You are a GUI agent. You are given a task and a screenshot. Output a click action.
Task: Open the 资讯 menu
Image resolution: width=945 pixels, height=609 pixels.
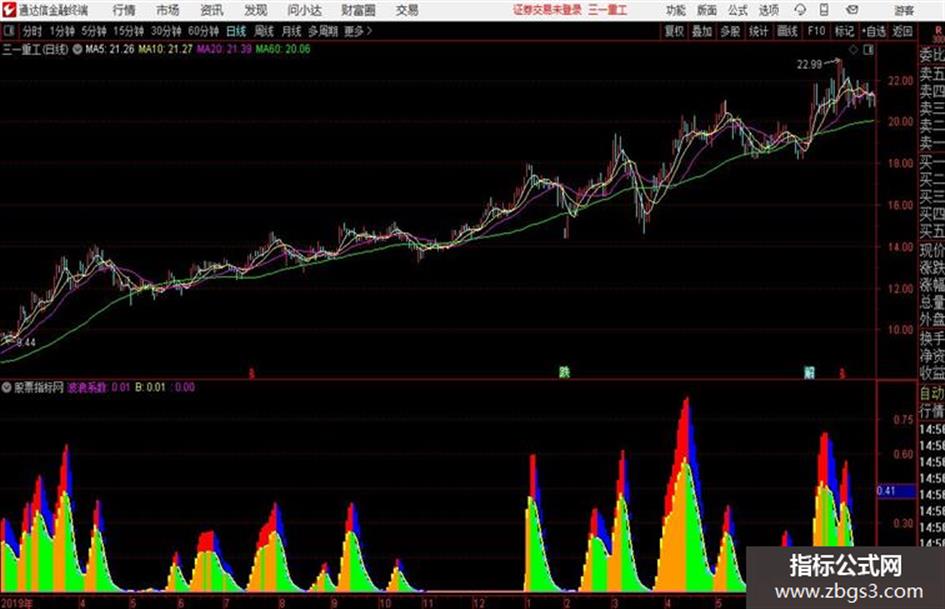tap(212, 10)
